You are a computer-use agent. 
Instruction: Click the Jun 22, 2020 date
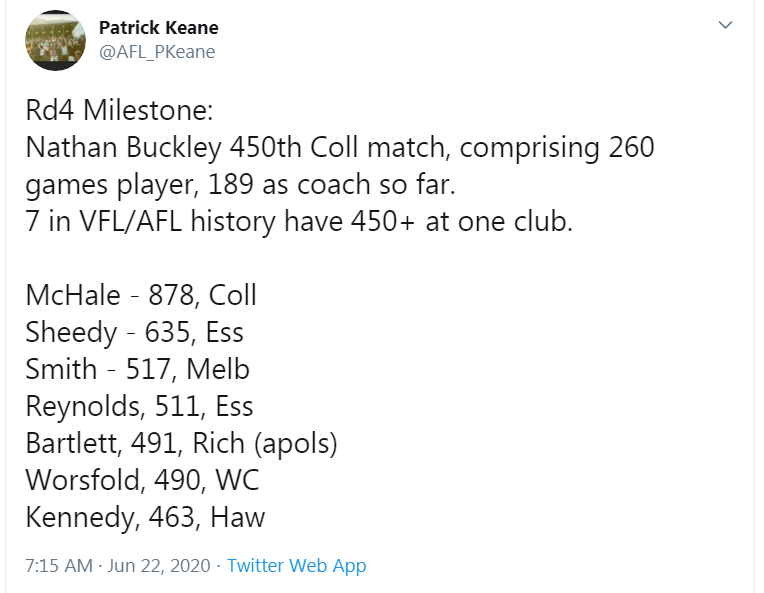pyautogui.click(x=159, y=566)
